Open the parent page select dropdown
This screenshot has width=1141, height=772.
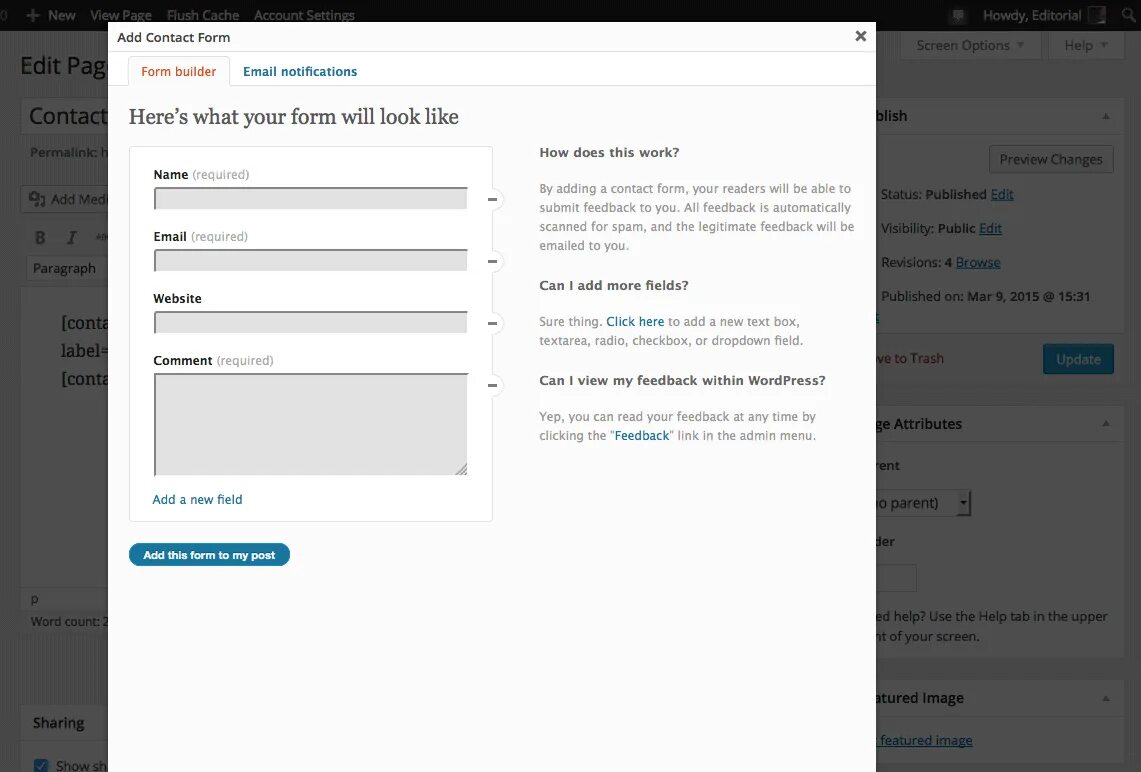click(x=923, y=503)
